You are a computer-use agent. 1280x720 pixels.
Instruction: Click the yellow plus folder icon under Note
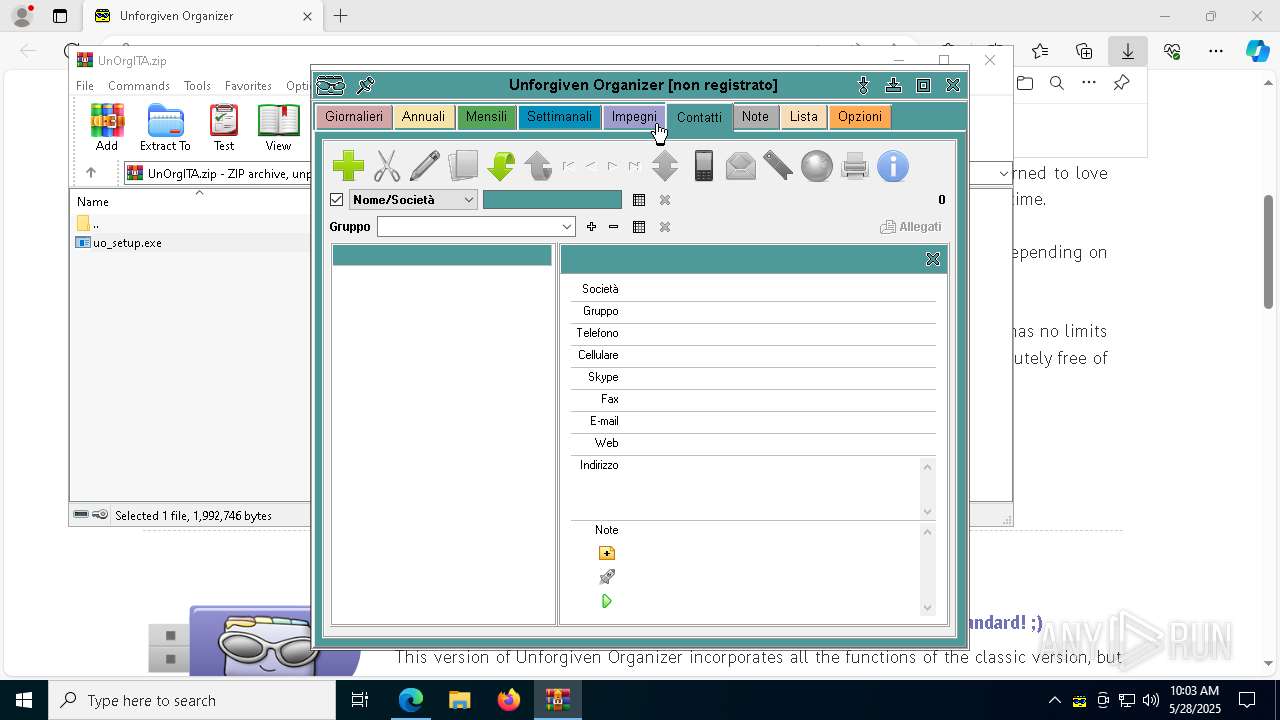point(607,553)
